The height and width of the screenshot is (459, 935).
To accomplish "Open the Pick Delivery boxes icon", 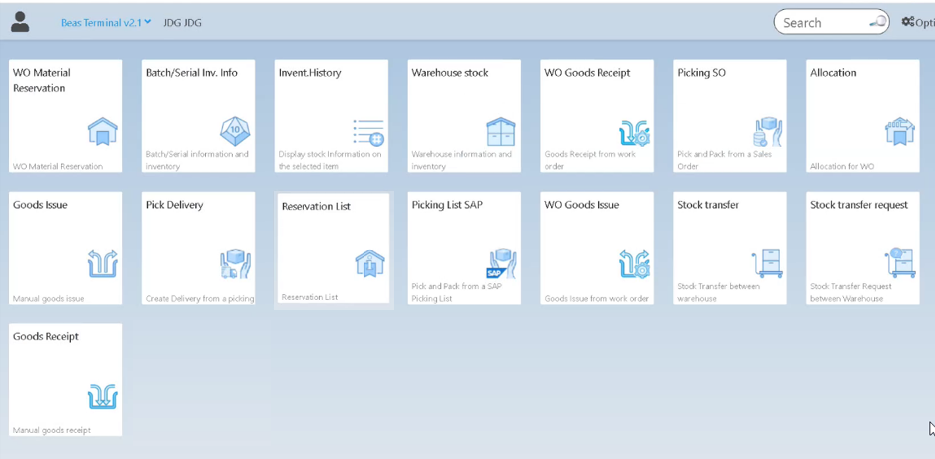I will [235, 264].
